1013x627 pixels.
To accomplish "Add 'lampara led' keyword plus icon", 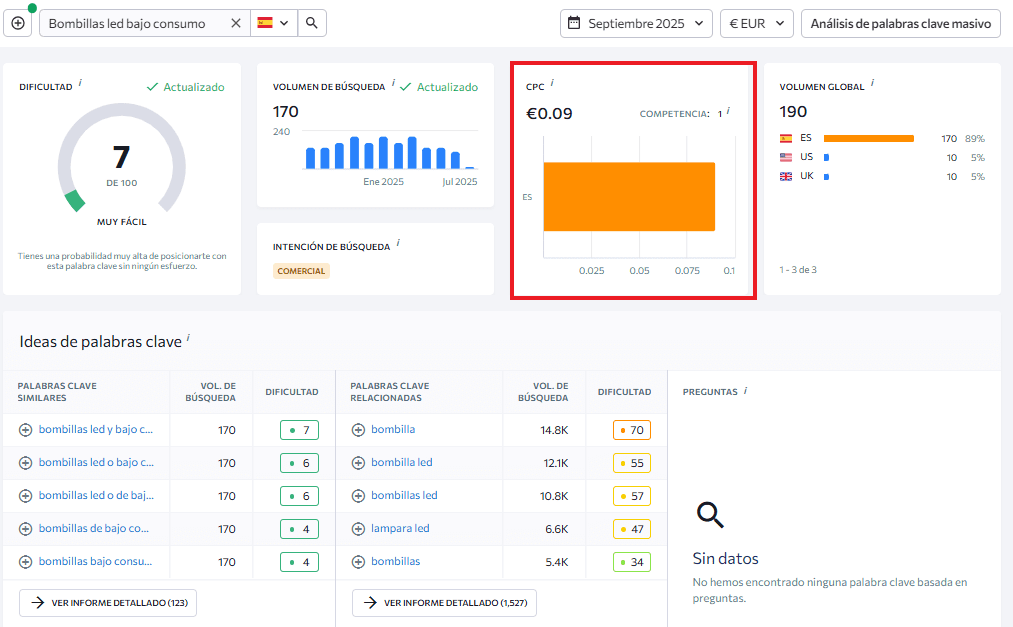I will [358, 529].
